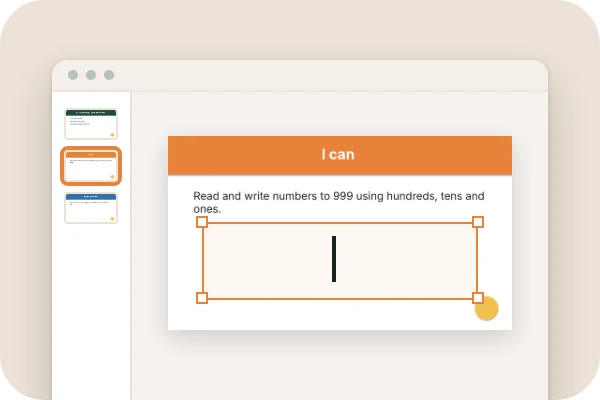
Task: Click the 'I can' slide title
Action: click(x=338, y=154)
